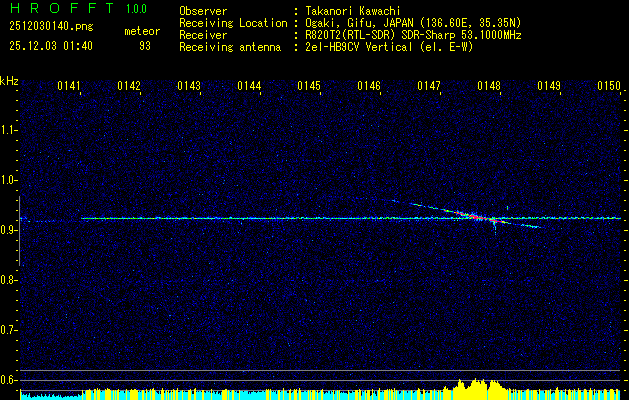Viewport: 629px width, 400px height.
Task: Select the 0150 time marker
Action: click(609, 87)
